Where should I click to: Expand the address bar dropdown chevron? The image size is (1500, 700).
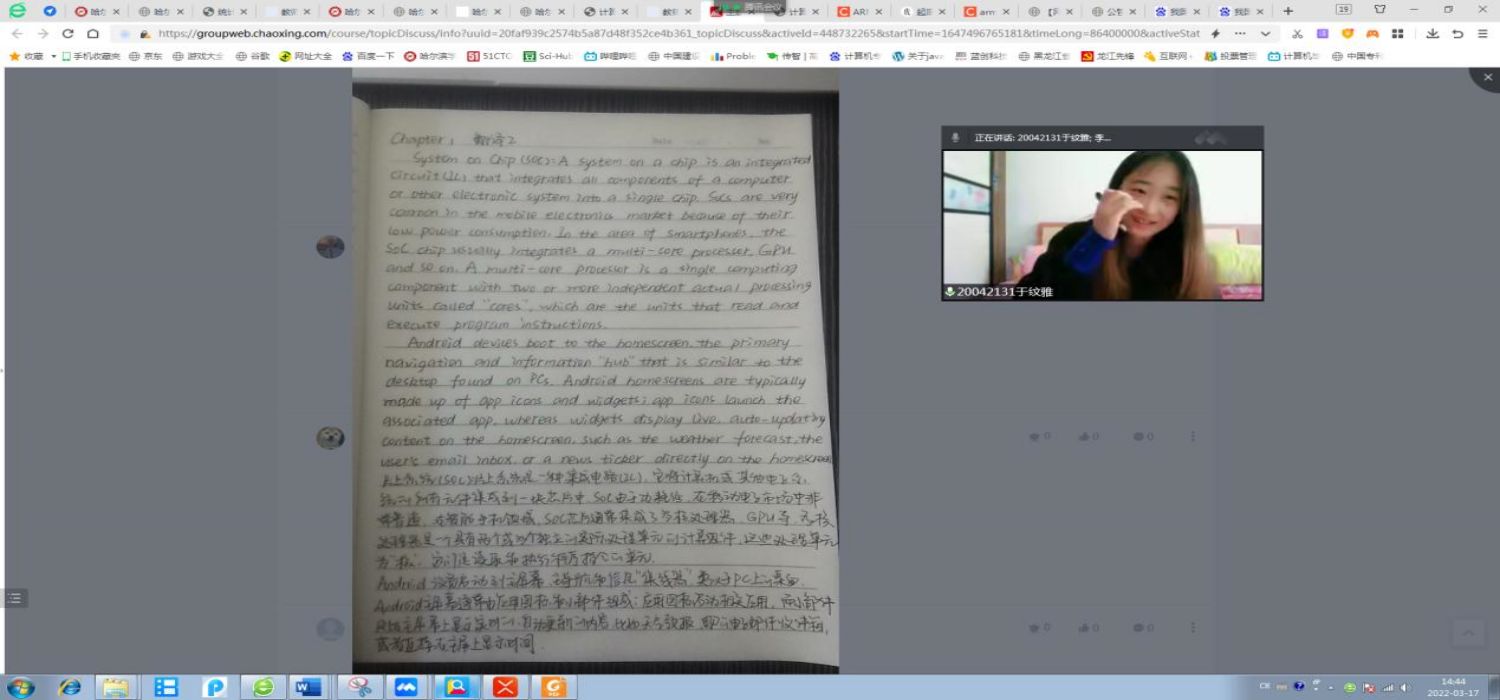[x=1267, y=33]
